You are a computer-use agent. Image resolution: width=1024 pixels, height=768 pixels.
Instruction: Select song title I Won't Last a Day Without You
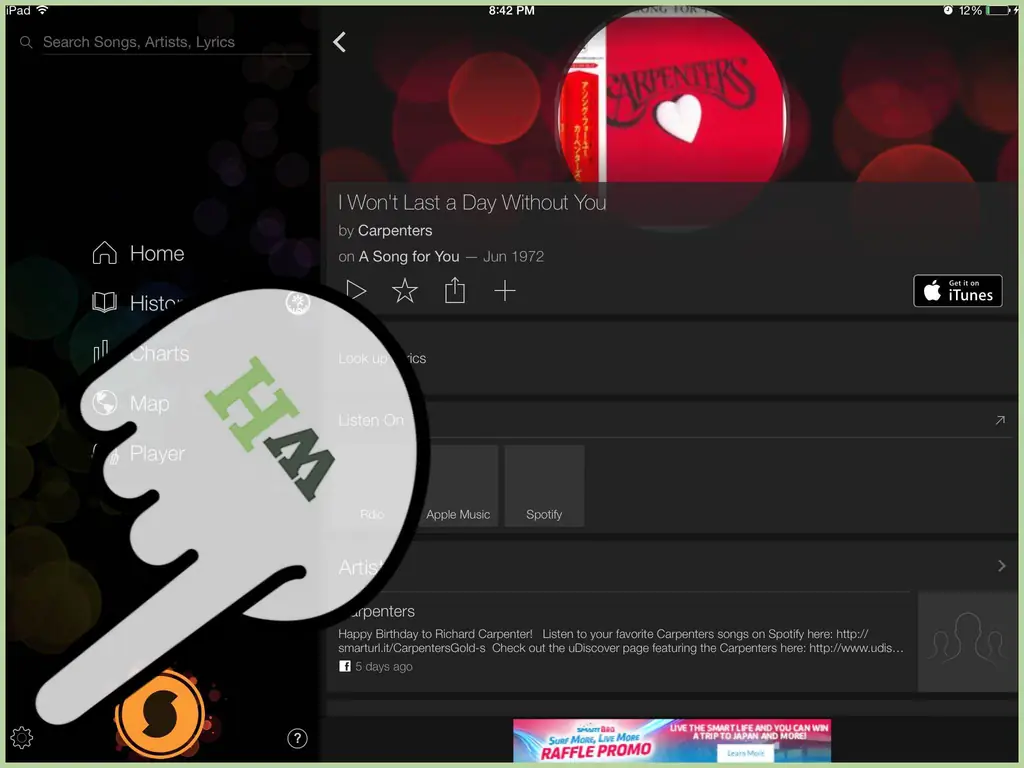coord(472,202)
